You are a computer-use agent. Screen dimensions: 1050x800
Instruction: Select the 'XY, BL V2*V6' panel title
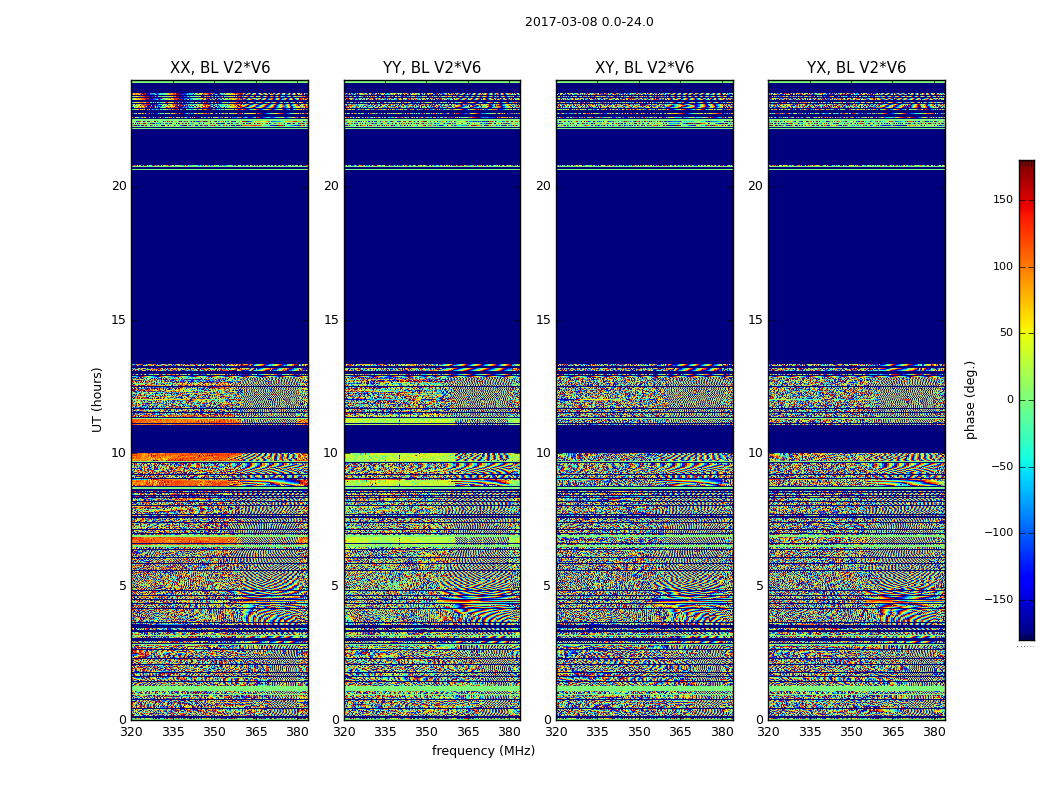(x=644, y=68)
